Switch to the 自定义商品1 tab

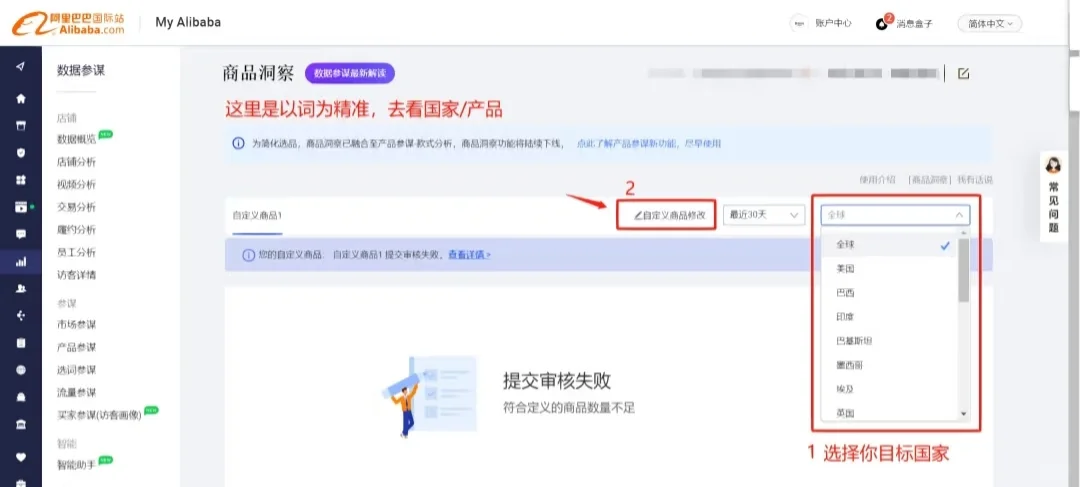click(257, 216)
